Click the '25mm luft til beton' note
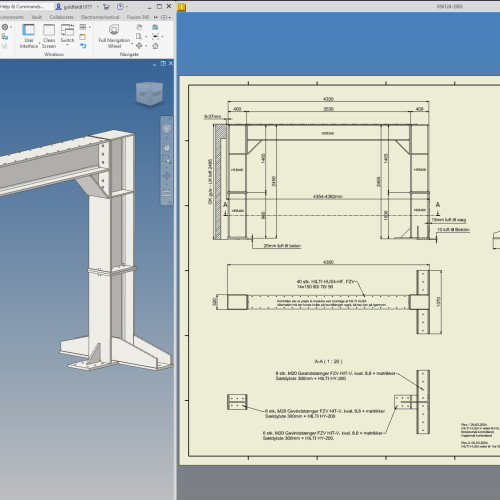Viewport: 500px width, 500px height. (x=282, y=246)
